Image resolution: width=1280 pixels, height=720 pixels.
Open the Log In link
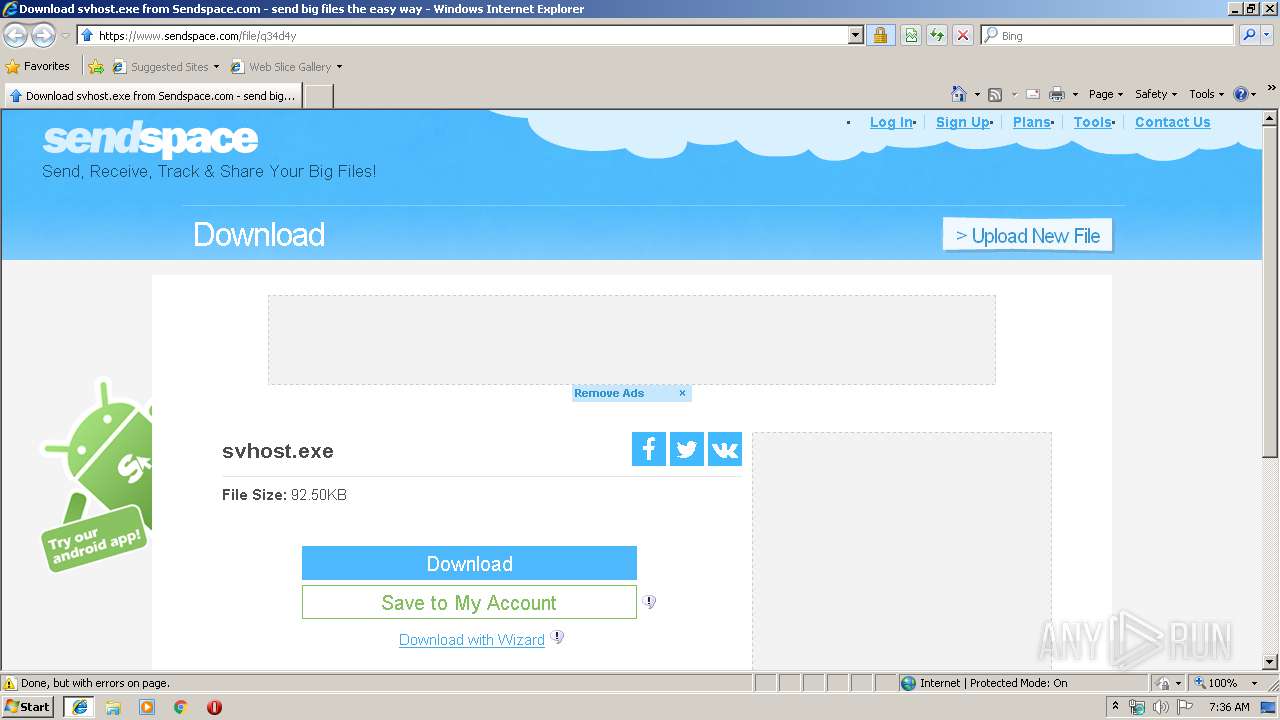tap(891, 122)
